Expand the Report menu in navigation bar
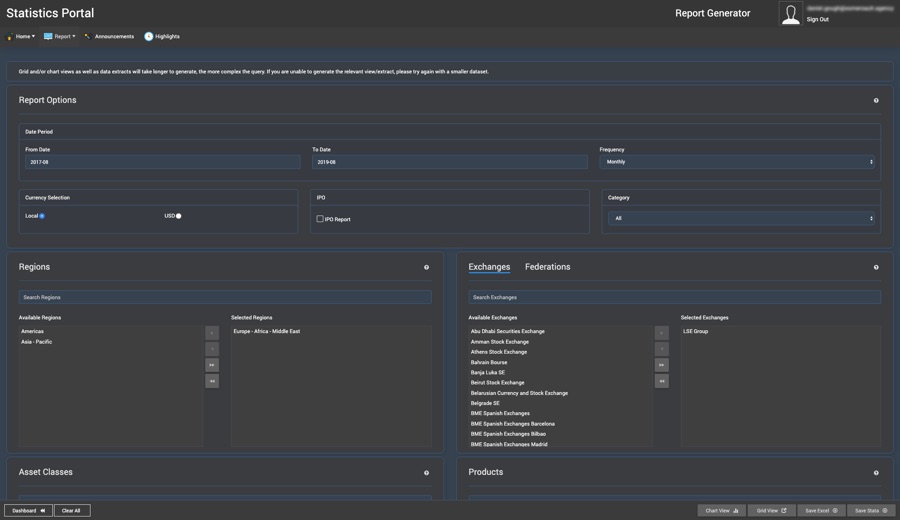Image resolution: width=900 pixels, height=520 pixels. click(x=60, y=37)
